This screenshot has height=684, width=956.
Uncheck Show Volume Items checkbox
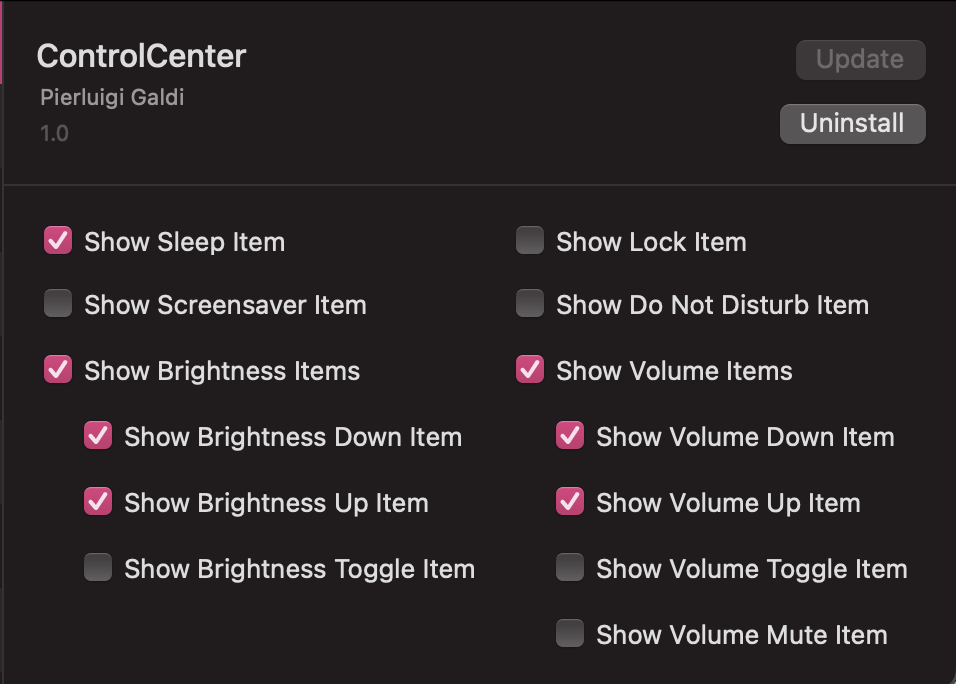tap(530, 370)
